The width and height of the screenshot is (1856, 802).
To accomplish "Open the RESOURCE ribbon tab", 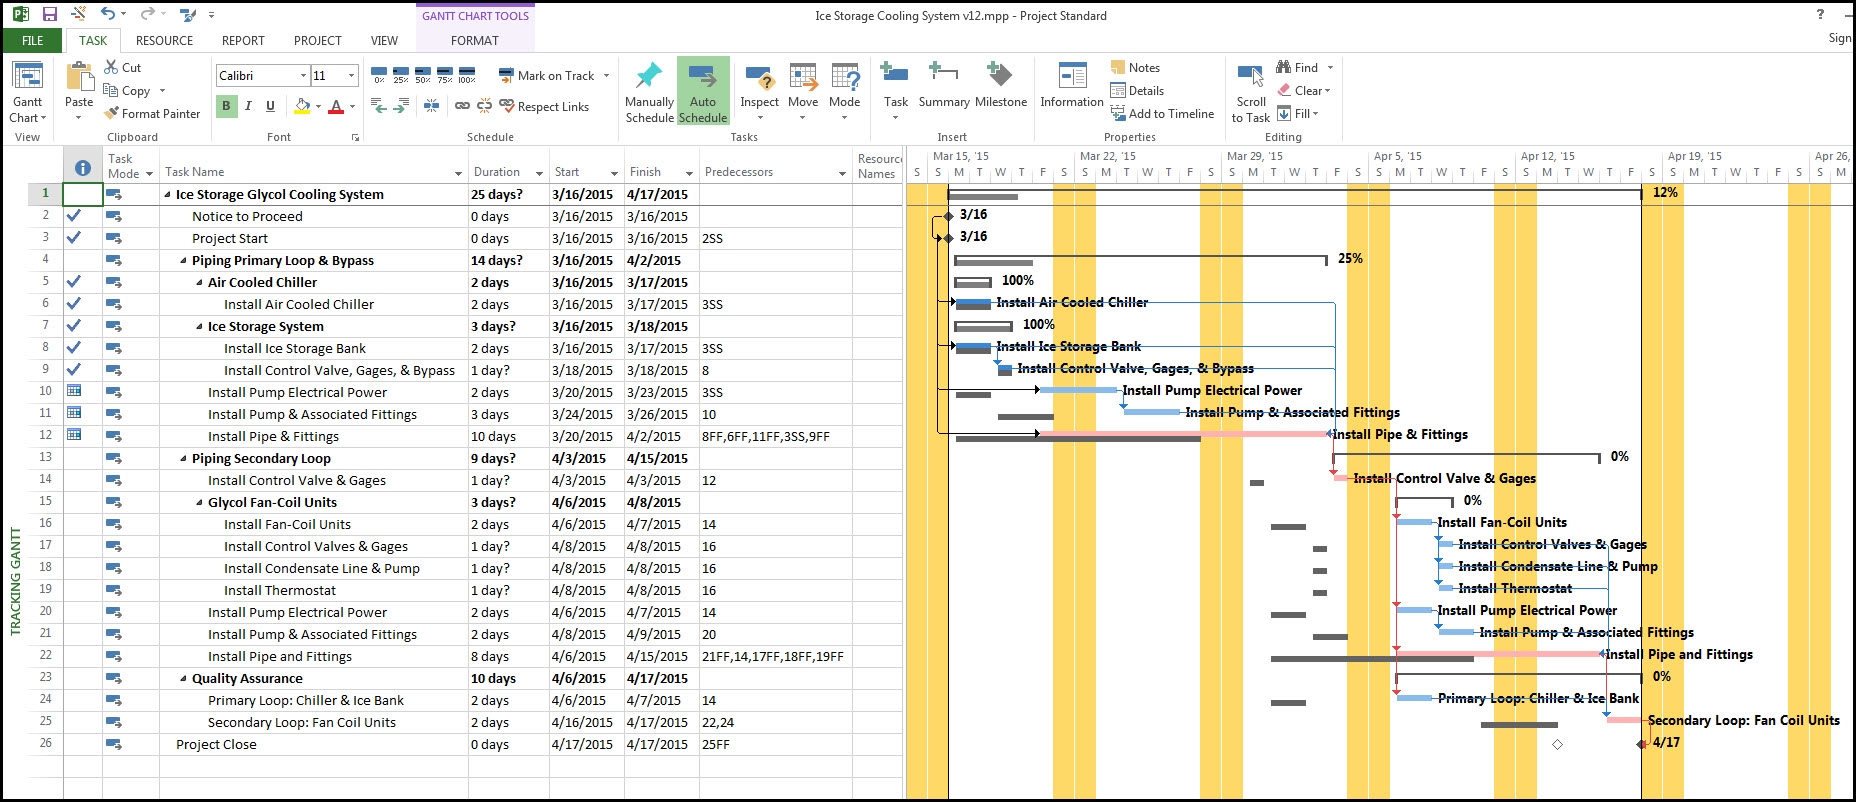I will pyautogui.click(x=164, y=41).
